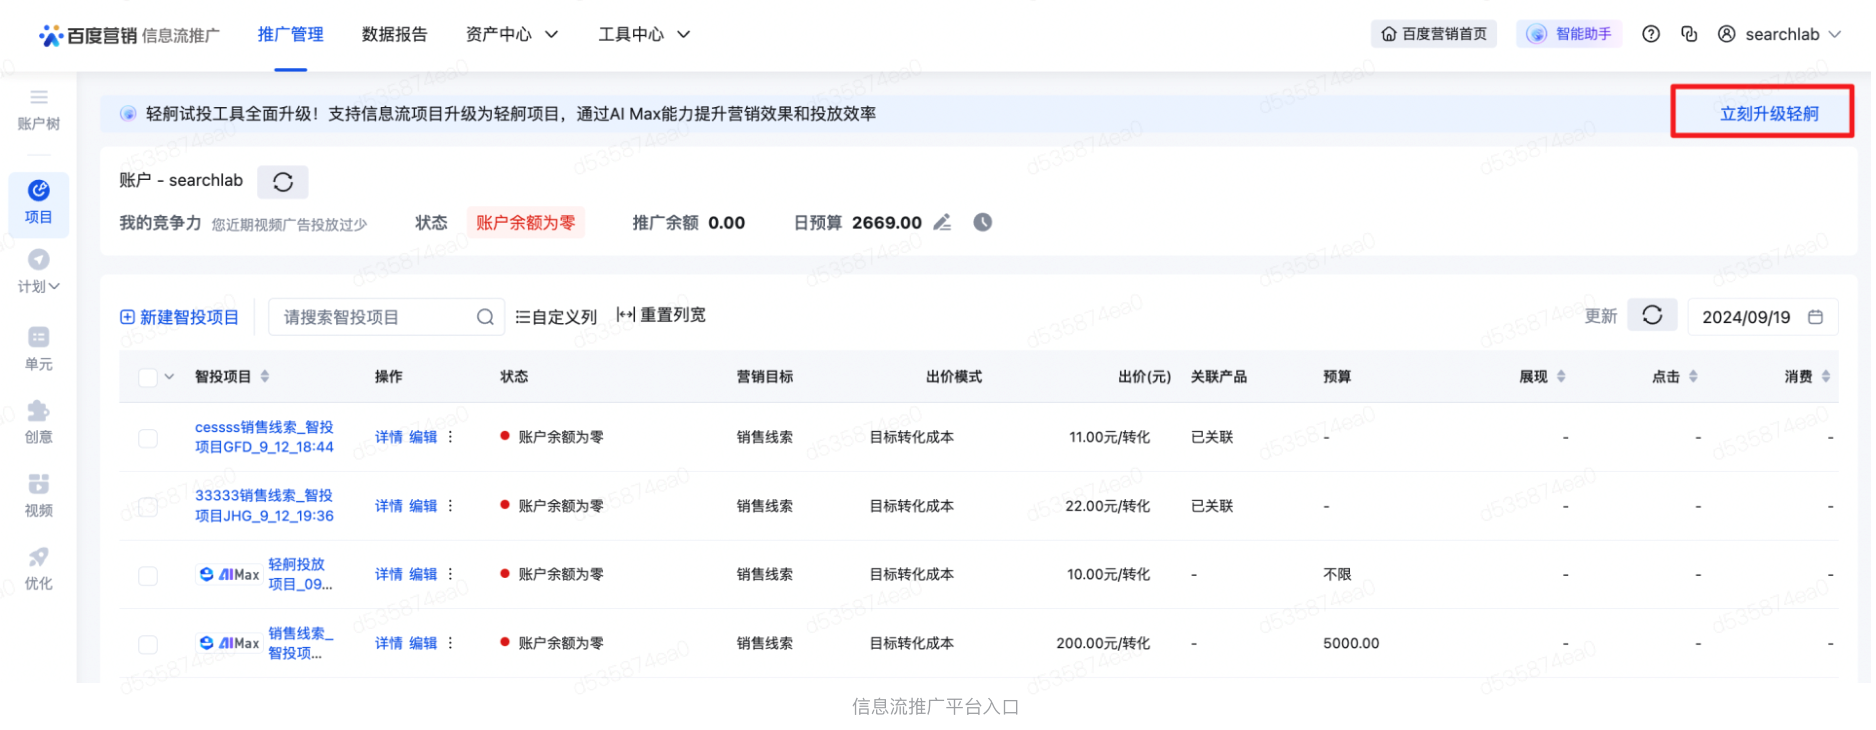Open more actions for cessss project
This screenshot has width=1876, height=730.
[x=451, y=438]
